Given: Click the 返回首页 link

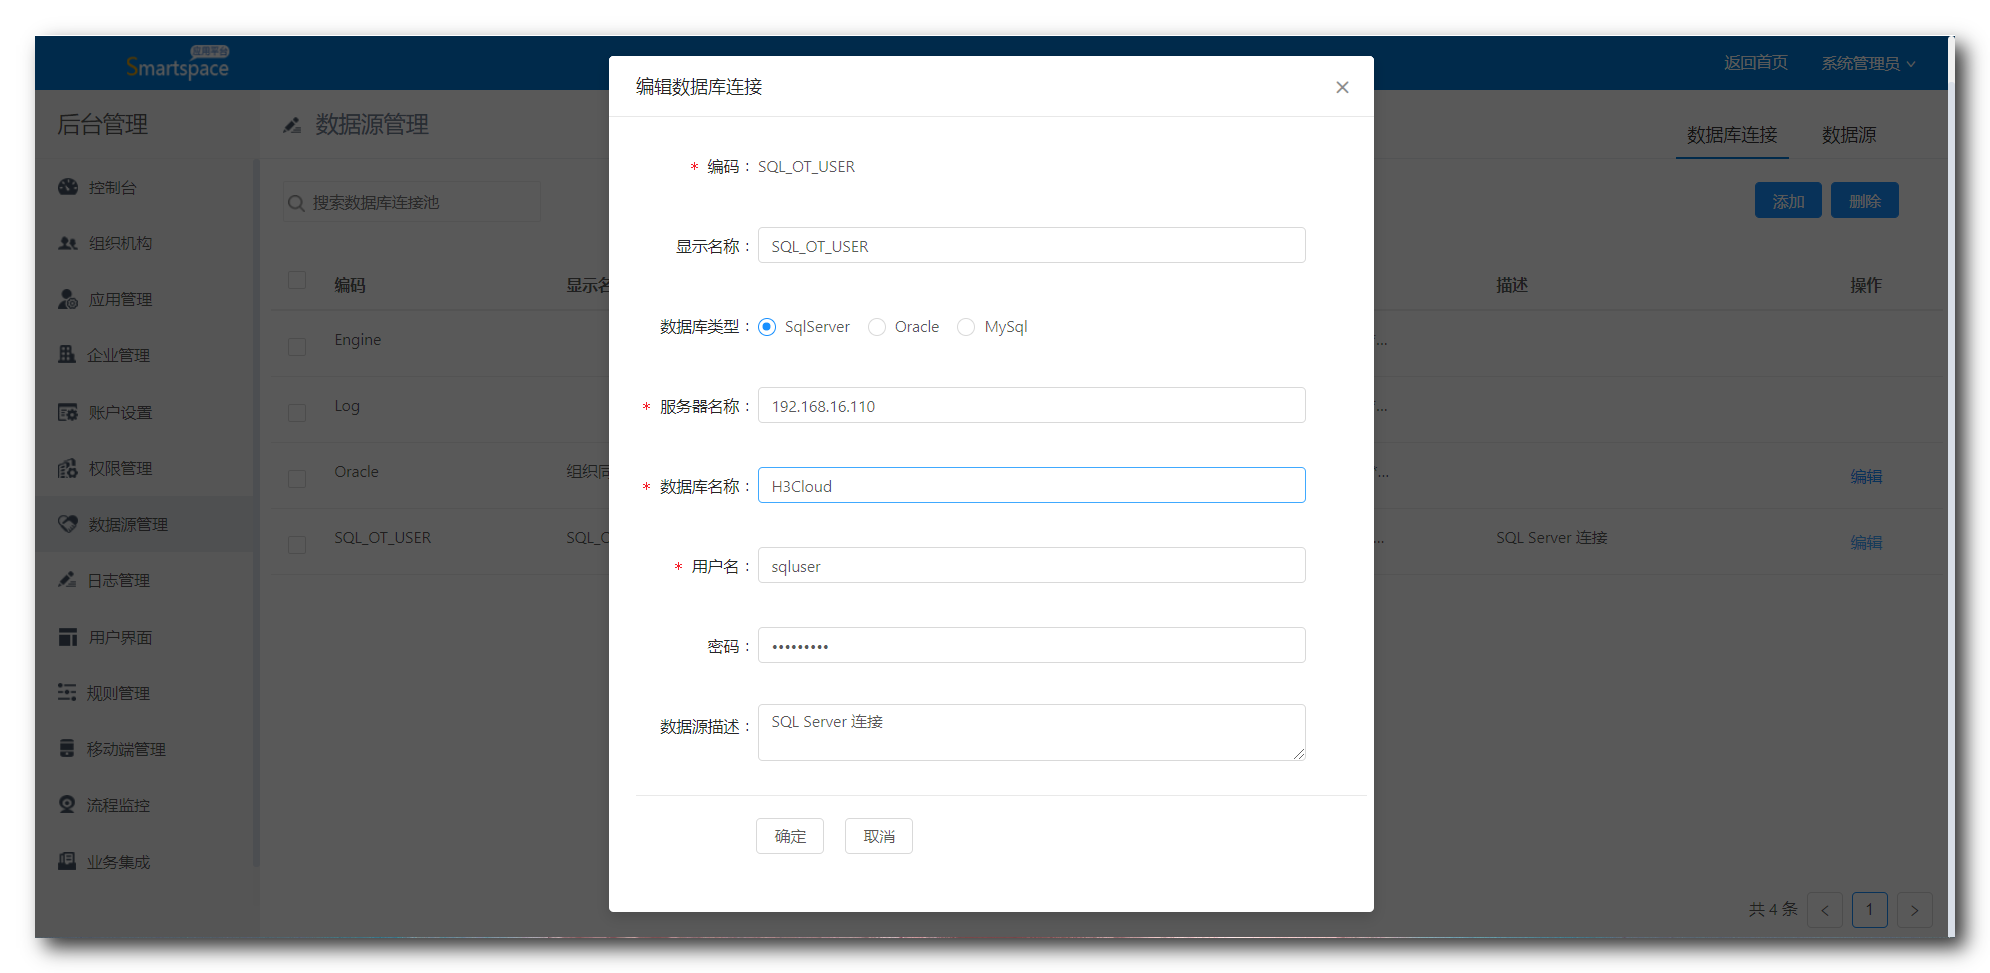Looking at the screenshot, I should coord(1756,62).
